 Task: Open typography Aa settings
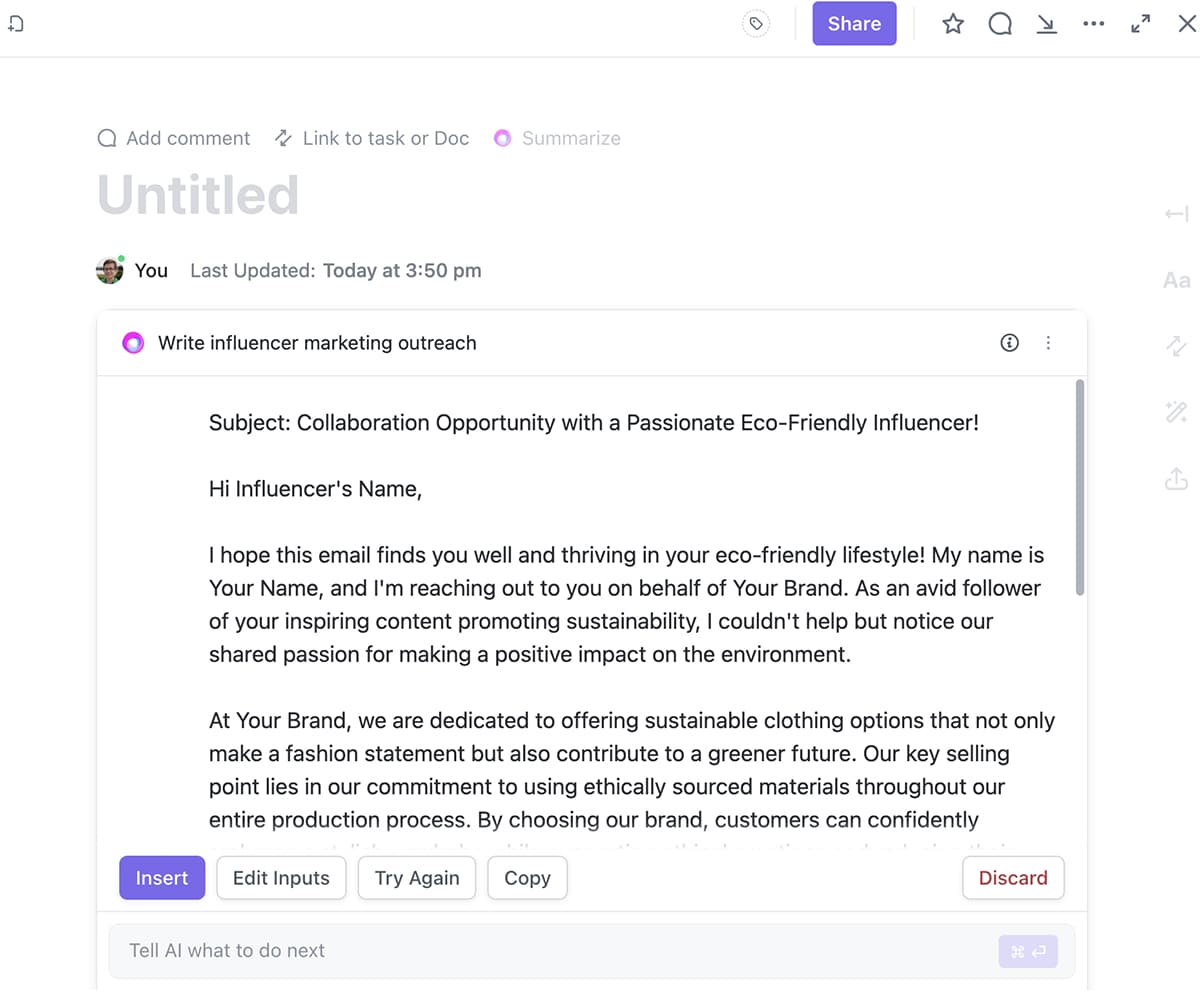(1177, 281)
